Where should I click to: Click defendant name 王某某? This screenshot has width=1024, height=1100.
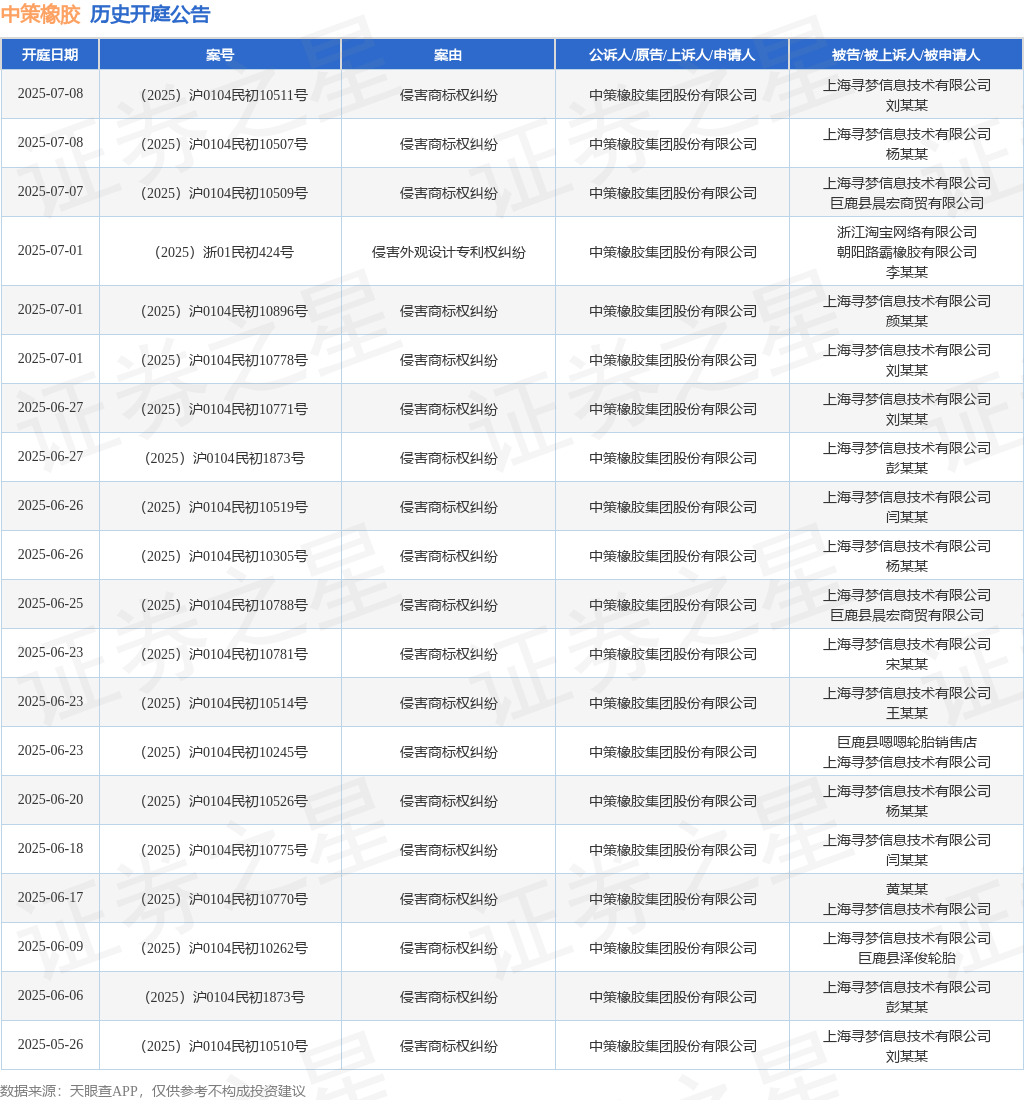click(906, 713)
